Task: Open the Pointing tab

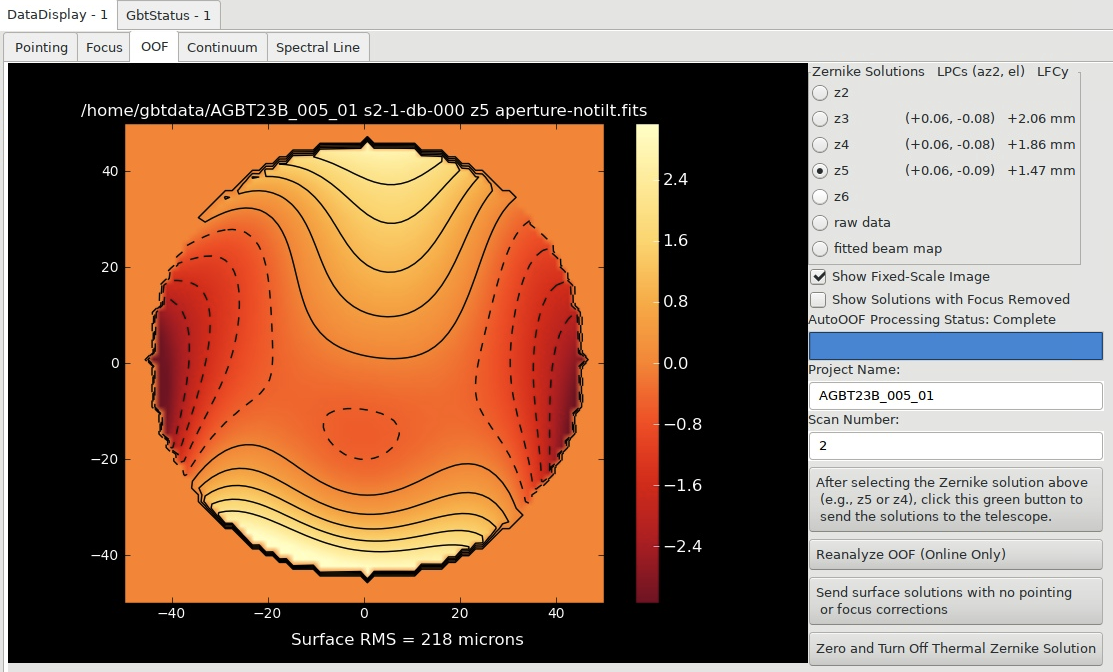Action: (x=41, y=48)
